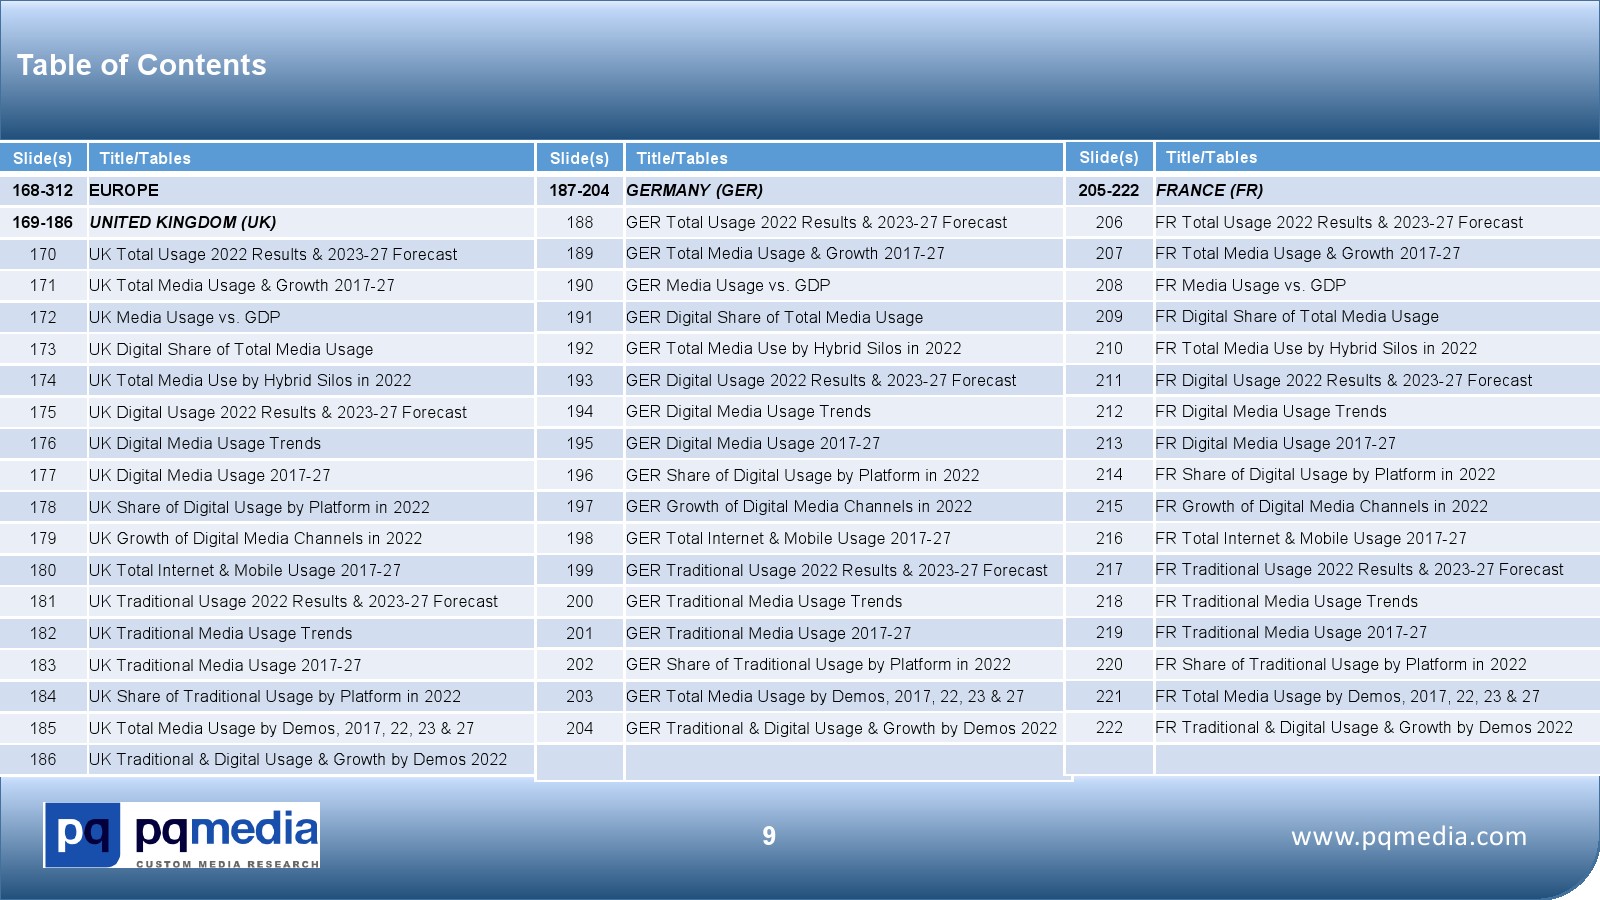Open the FRANCE (FR) section heading
This screenshot has height=900, width=1600.
click(x=1209, y=190)
